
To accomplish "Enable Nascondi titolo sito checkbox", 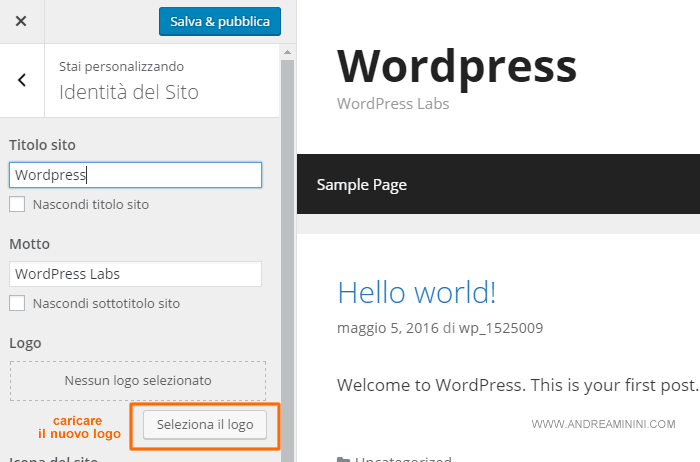I will click(x=17, y=204).
